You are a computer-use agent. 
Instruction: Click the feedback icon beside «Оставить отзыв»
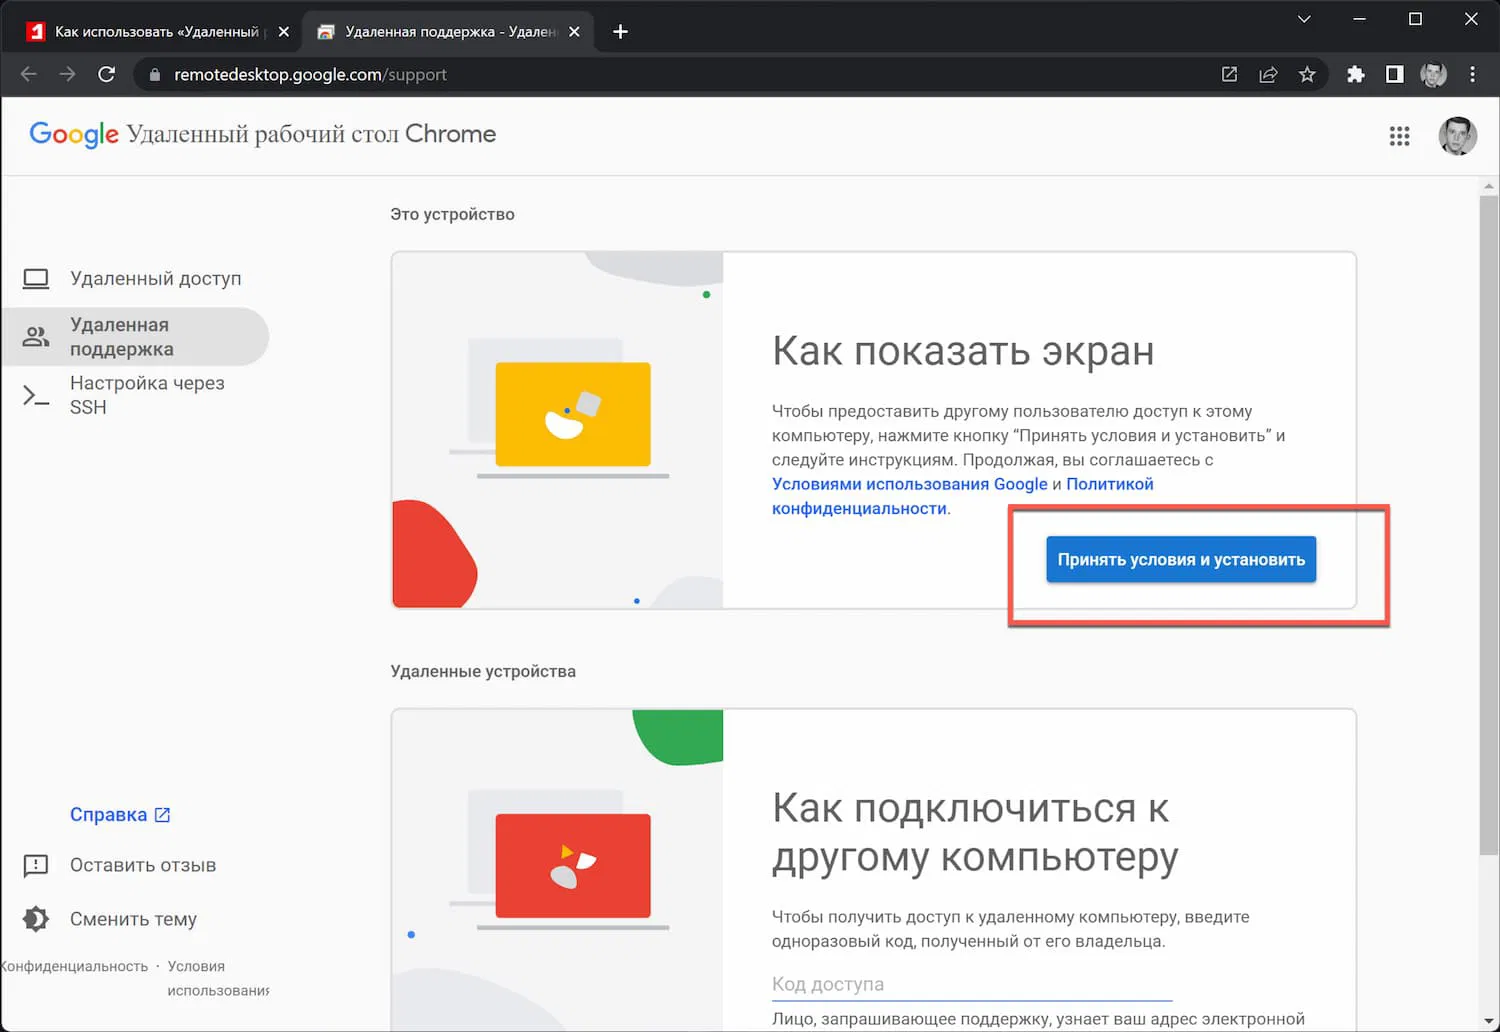(x=36, y=865)
